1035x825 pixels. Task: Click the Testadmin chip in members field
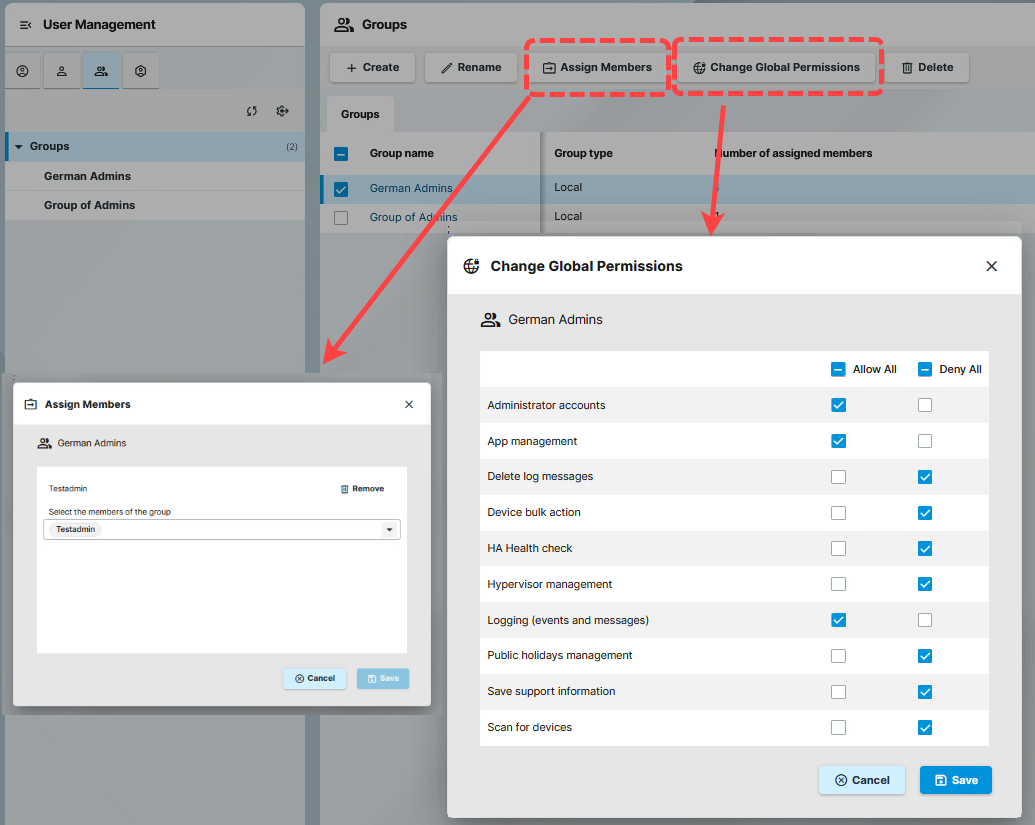click(x=76, y=529)
